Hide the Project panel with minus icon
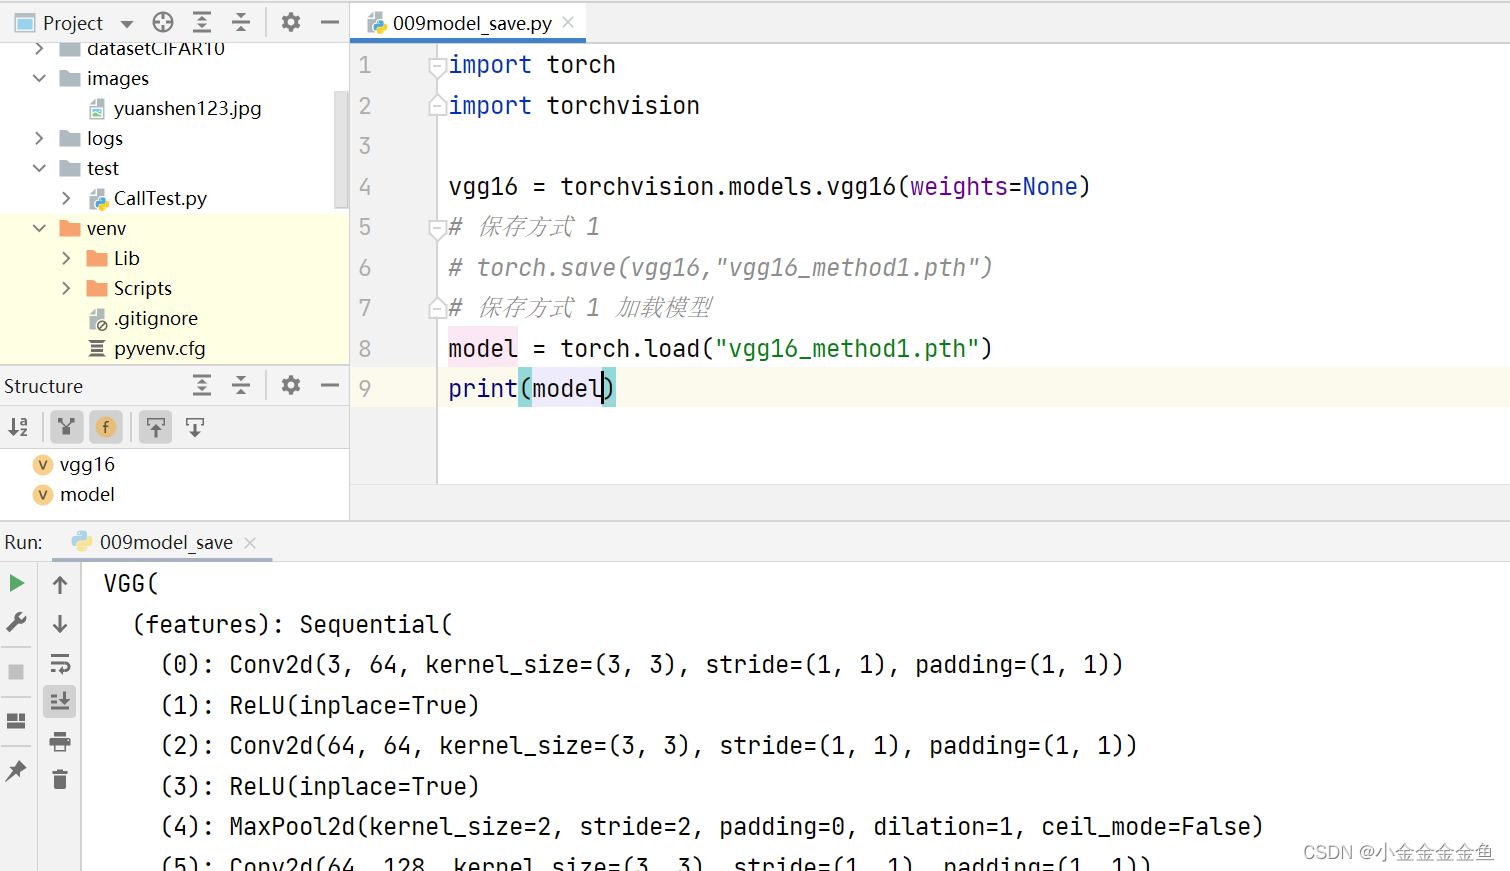 coord(330,22)
